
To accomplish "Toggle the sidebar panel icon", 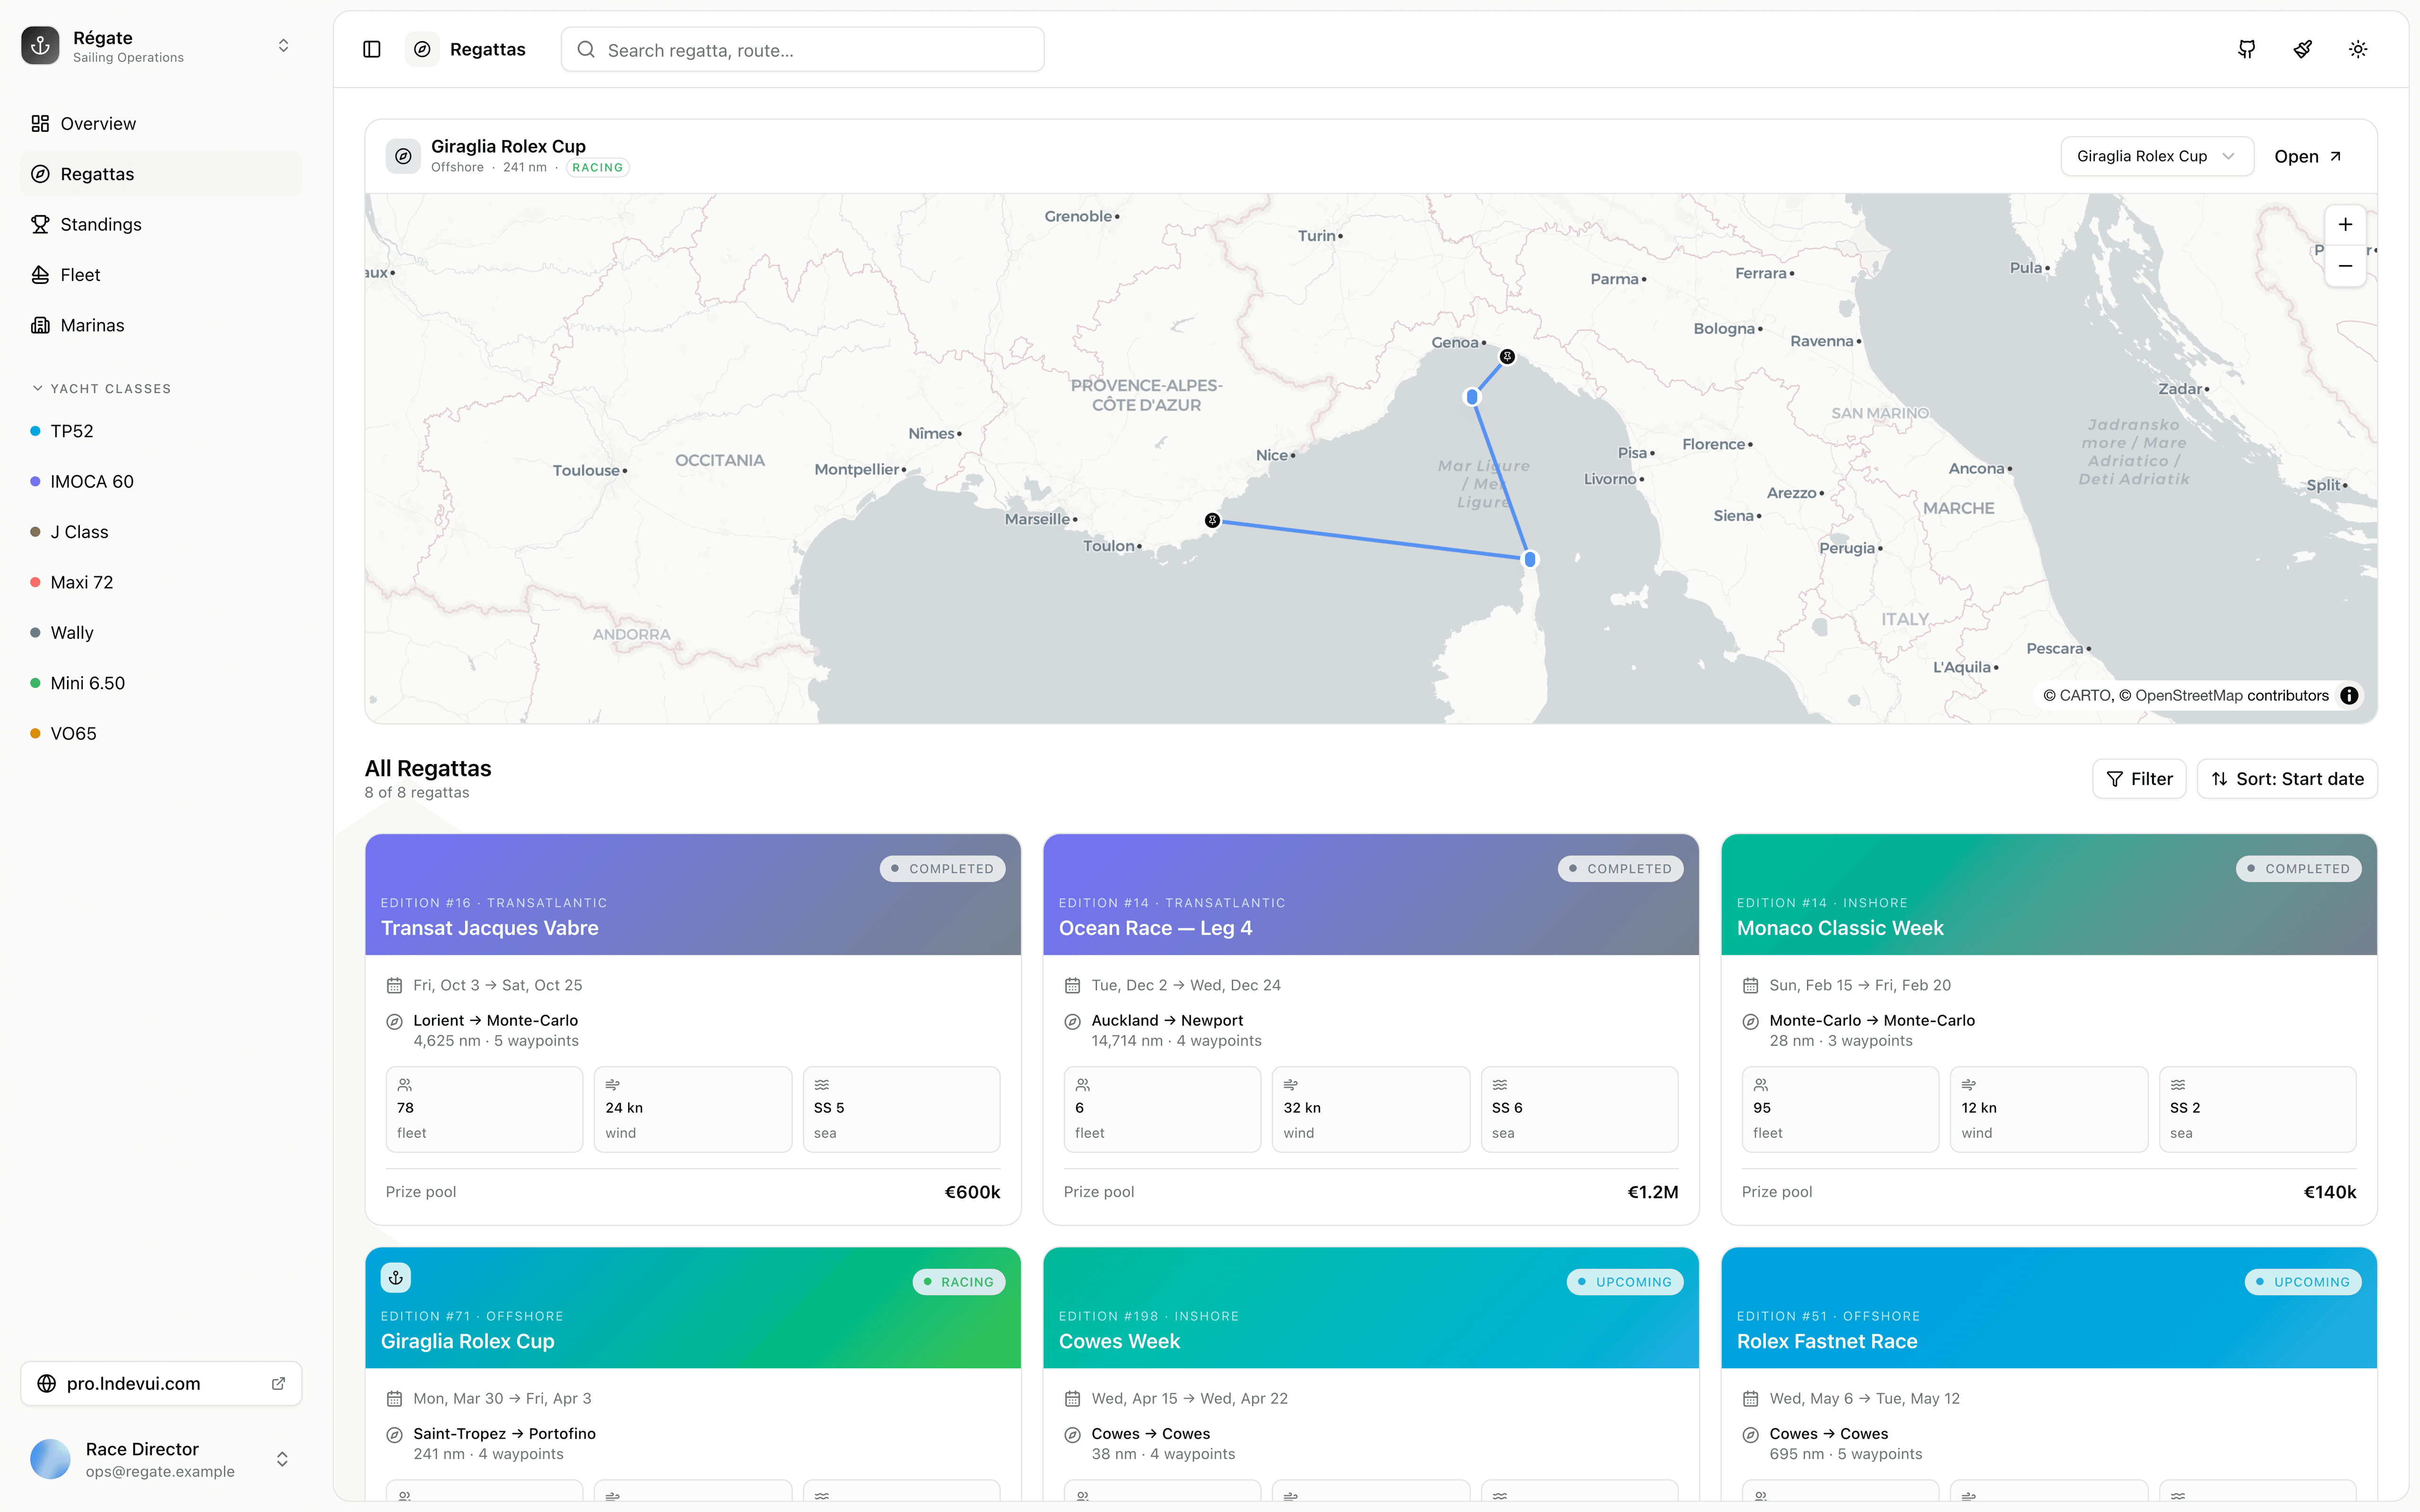I will 372,49.
